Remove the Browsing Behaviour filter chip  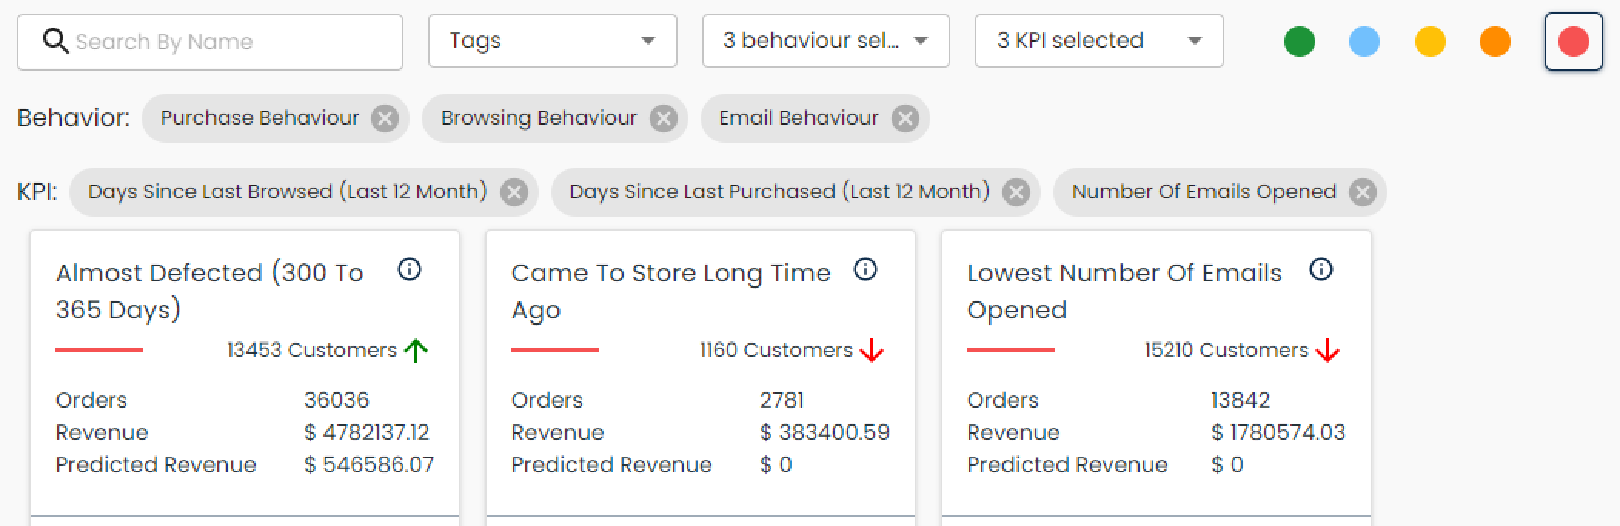pyautogui.click(x=663, y=119)
